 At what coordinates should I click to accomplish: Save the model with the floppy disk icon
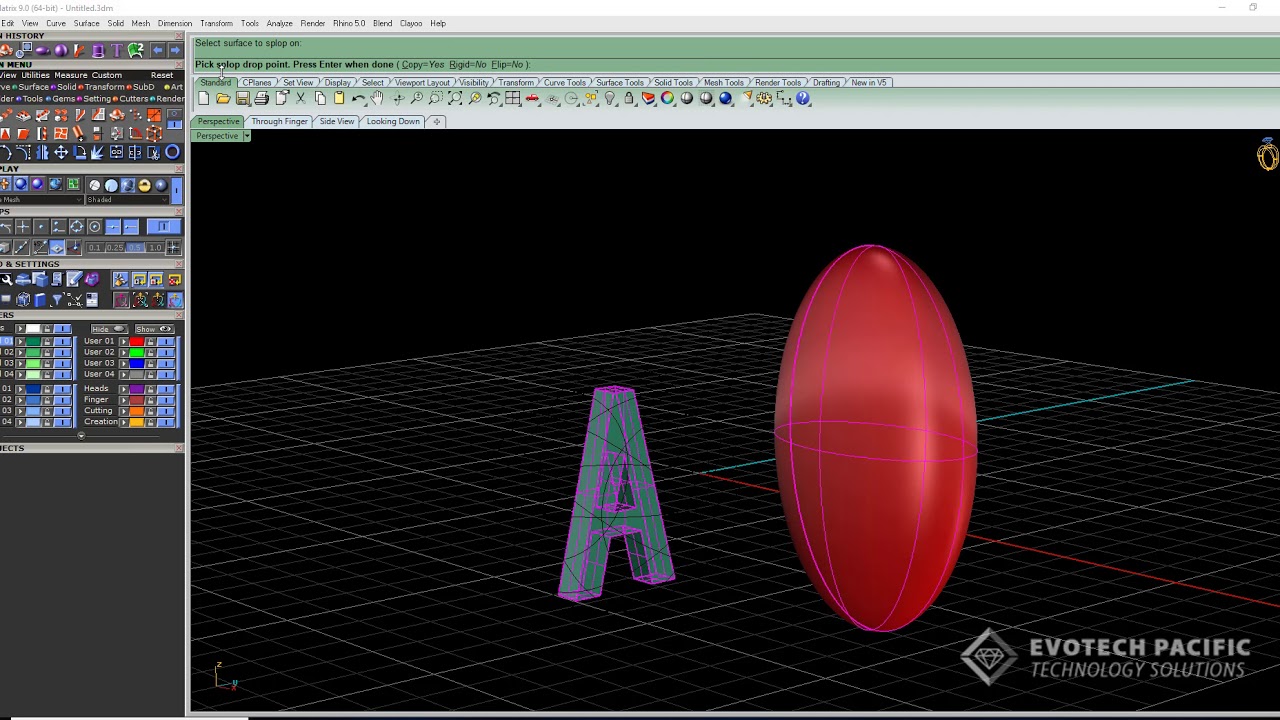tap(242, 98)
